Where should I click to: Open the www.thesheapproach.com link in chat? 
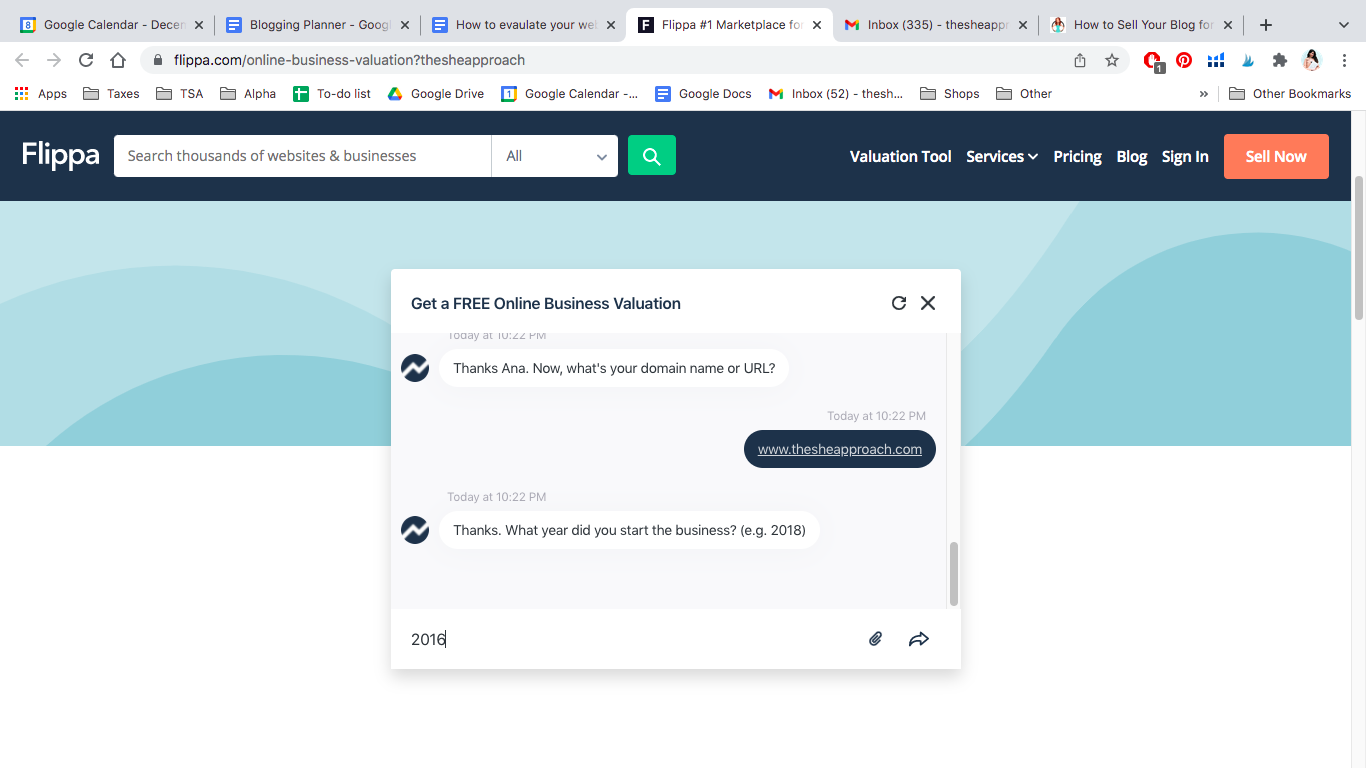pos(840,449)
